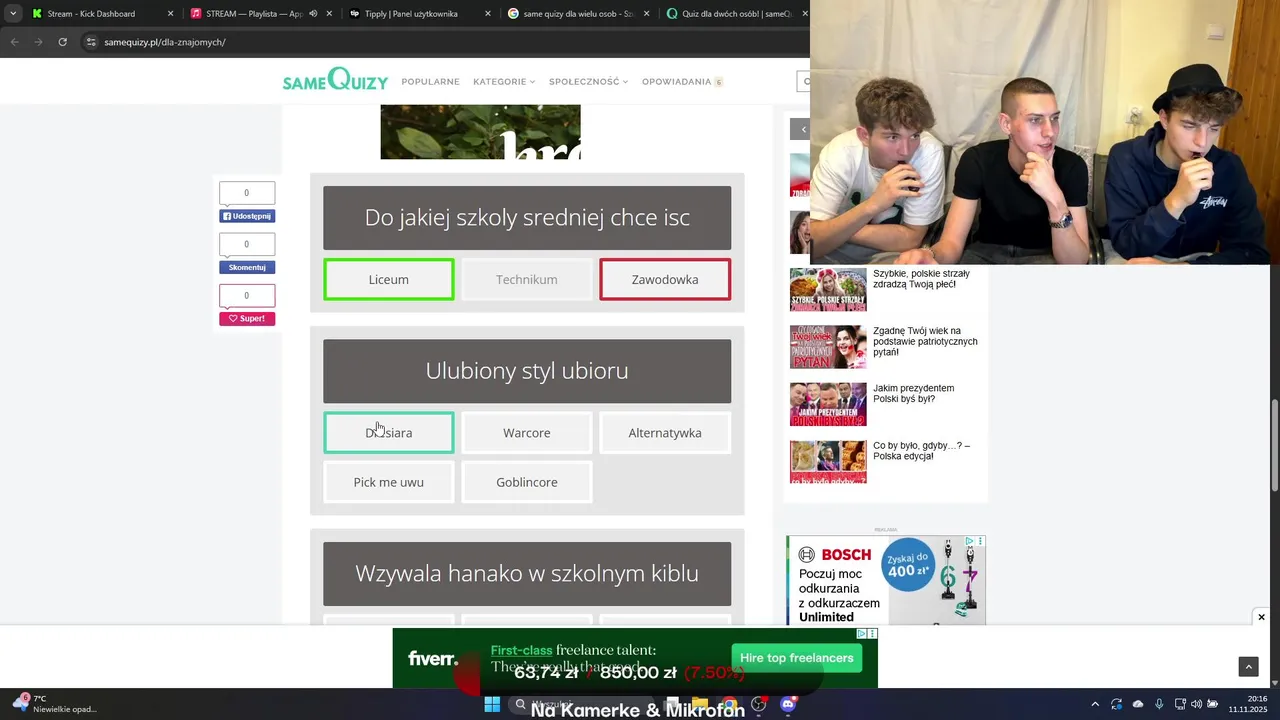Open the OPOWIADANIA menu item

(682, 82)
